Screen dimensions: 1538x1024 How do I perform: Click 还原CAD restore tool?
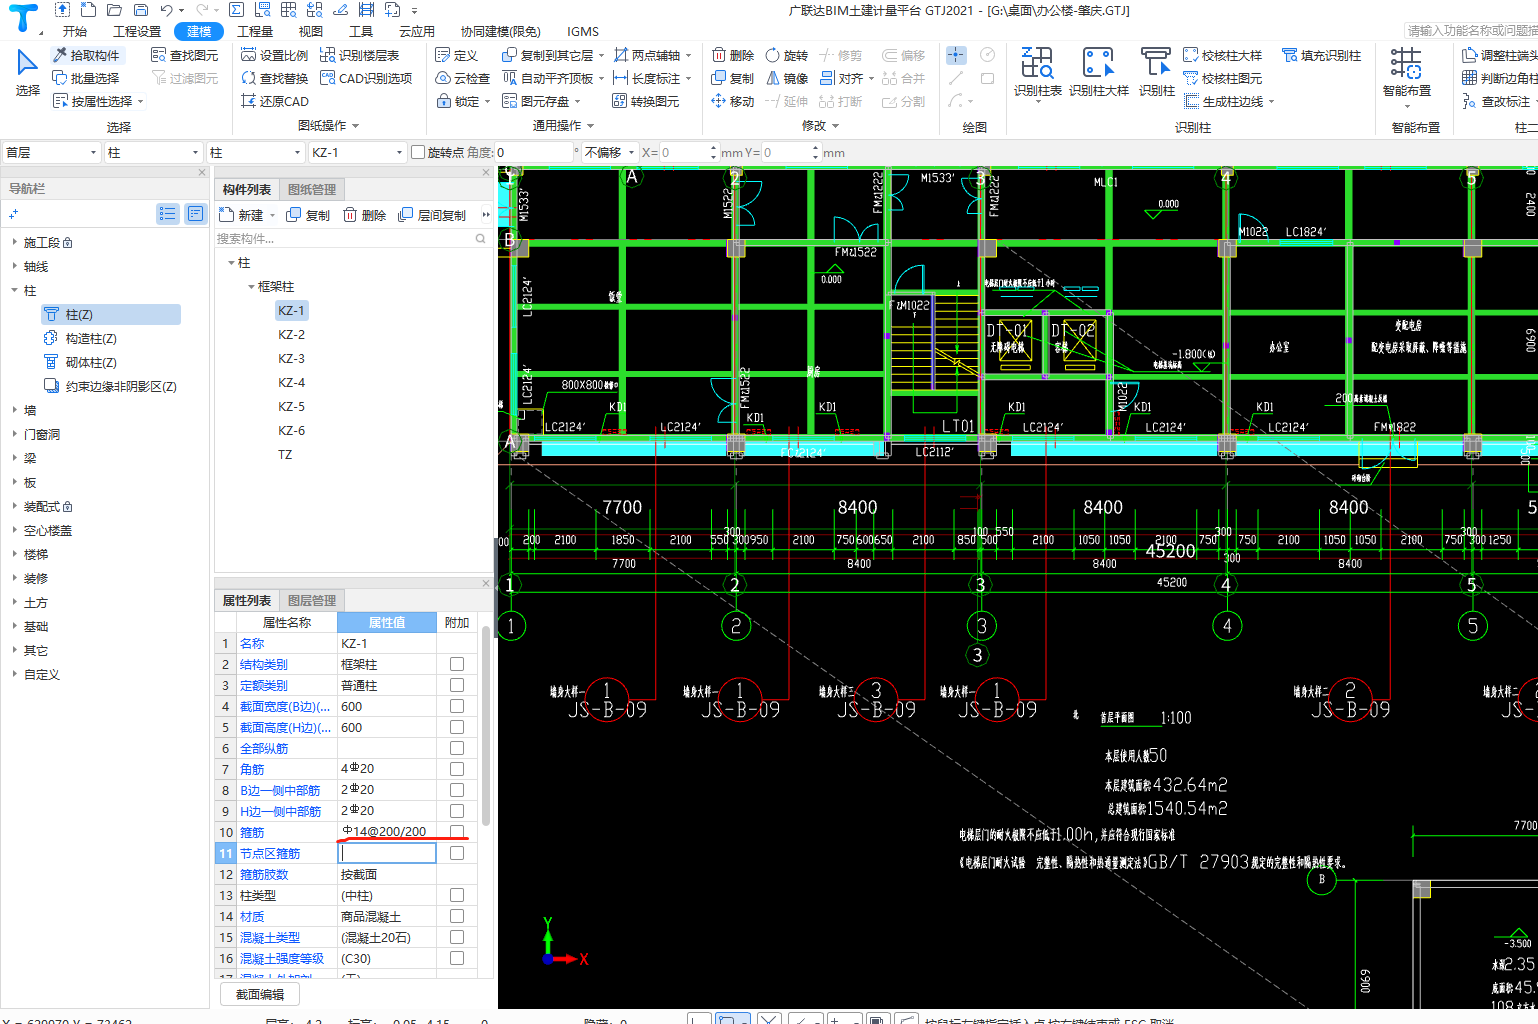(x=275, y=101)
